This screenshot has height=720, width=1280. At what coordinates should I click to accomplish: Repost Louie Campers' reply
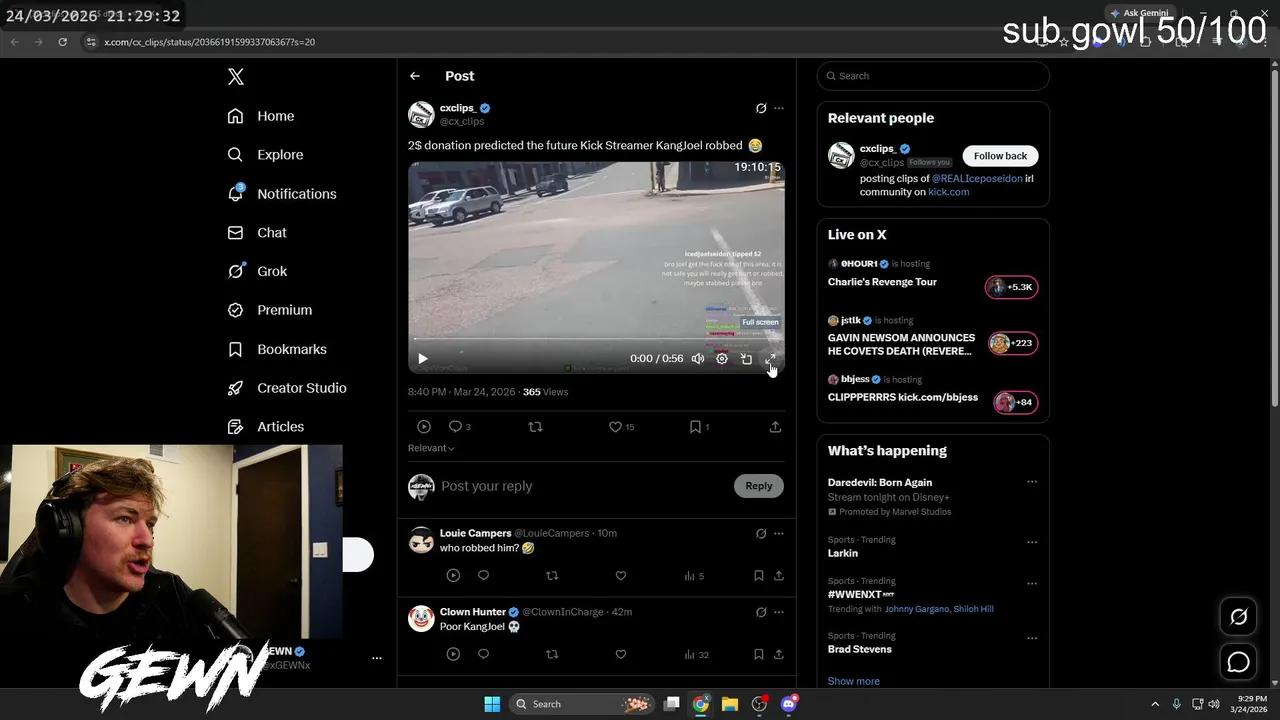551,576
